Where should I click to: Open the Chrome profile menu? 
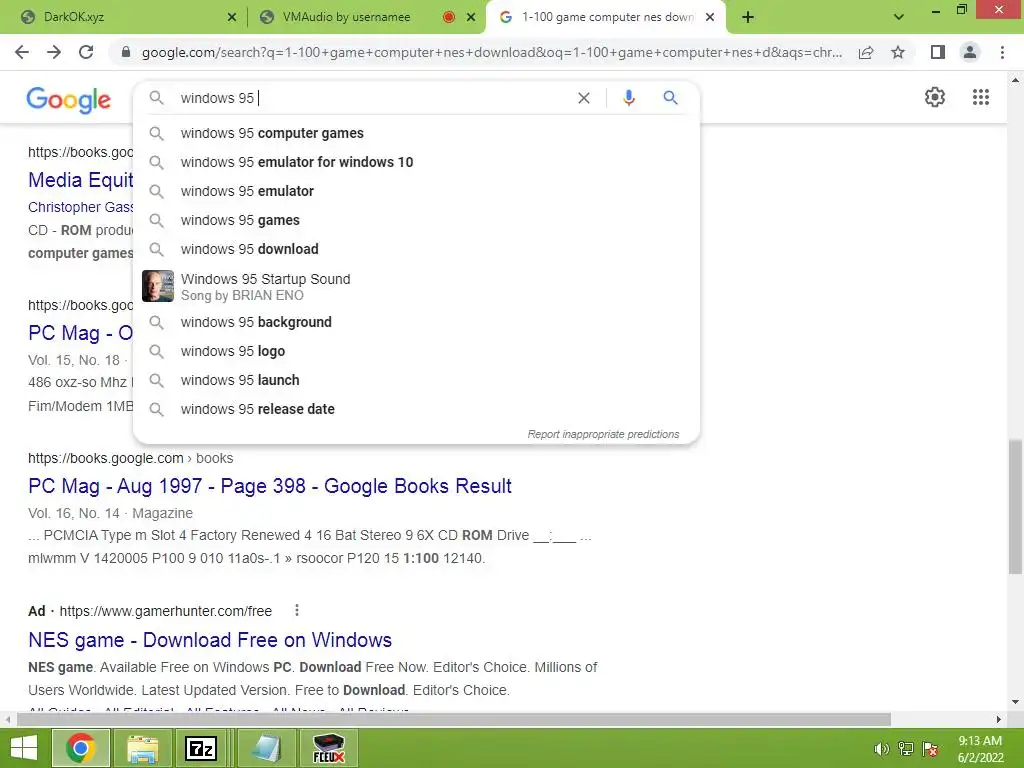click(970, 52)
